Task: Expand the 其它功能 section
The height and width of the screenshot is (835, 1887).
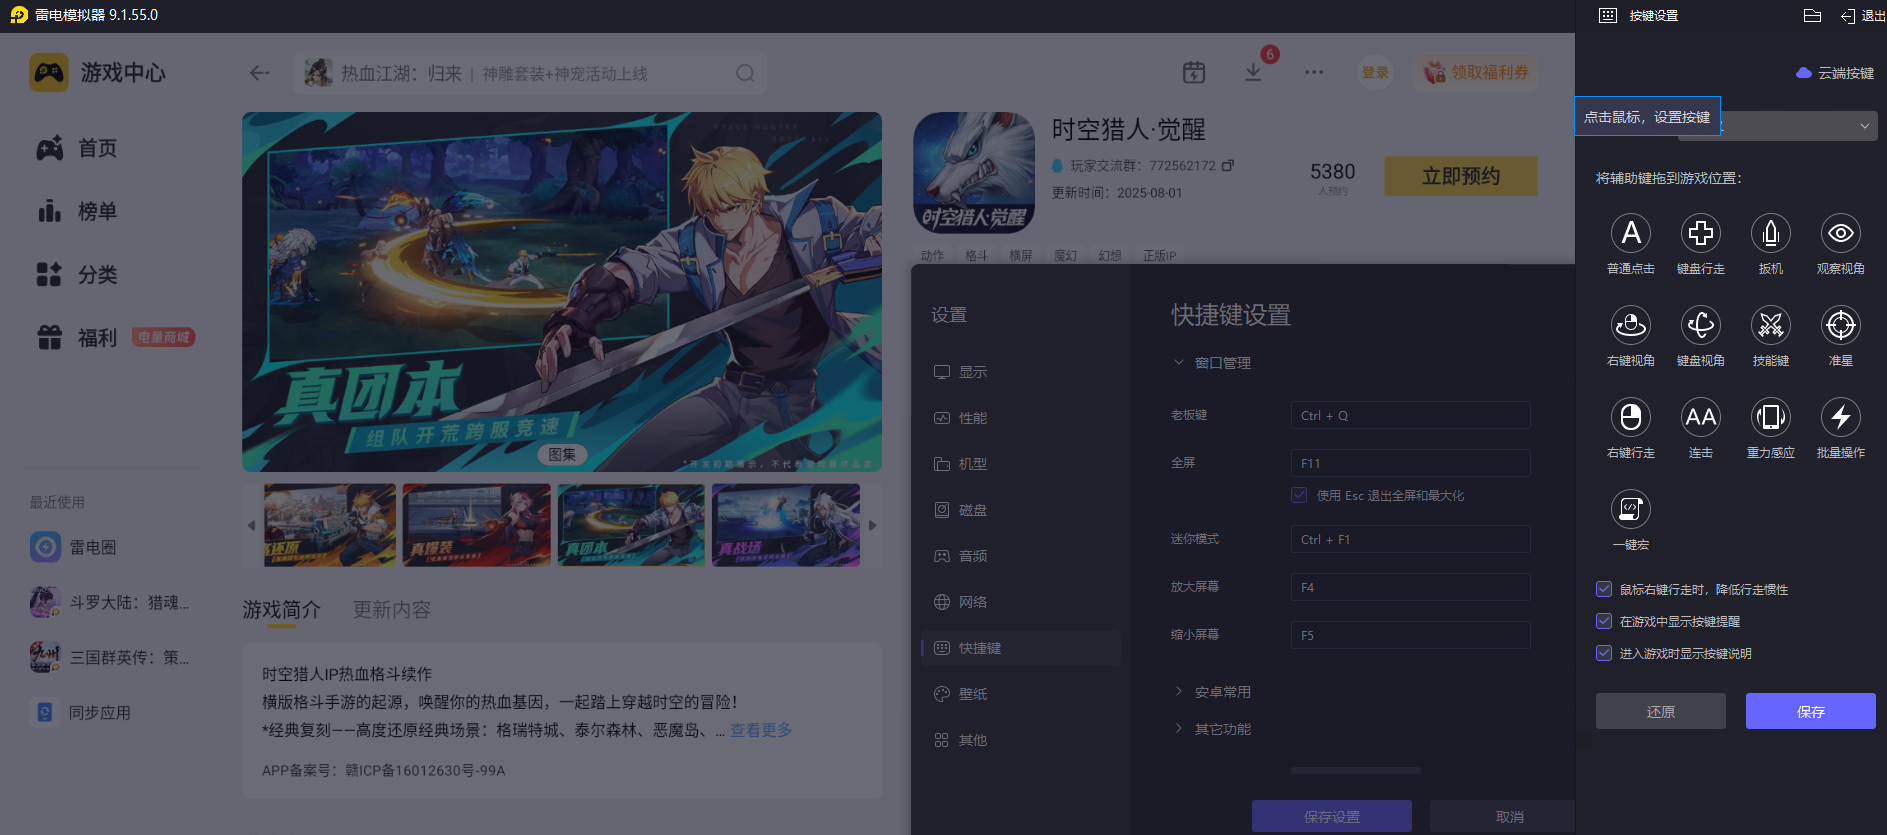Action: (x=1212, y=729)
